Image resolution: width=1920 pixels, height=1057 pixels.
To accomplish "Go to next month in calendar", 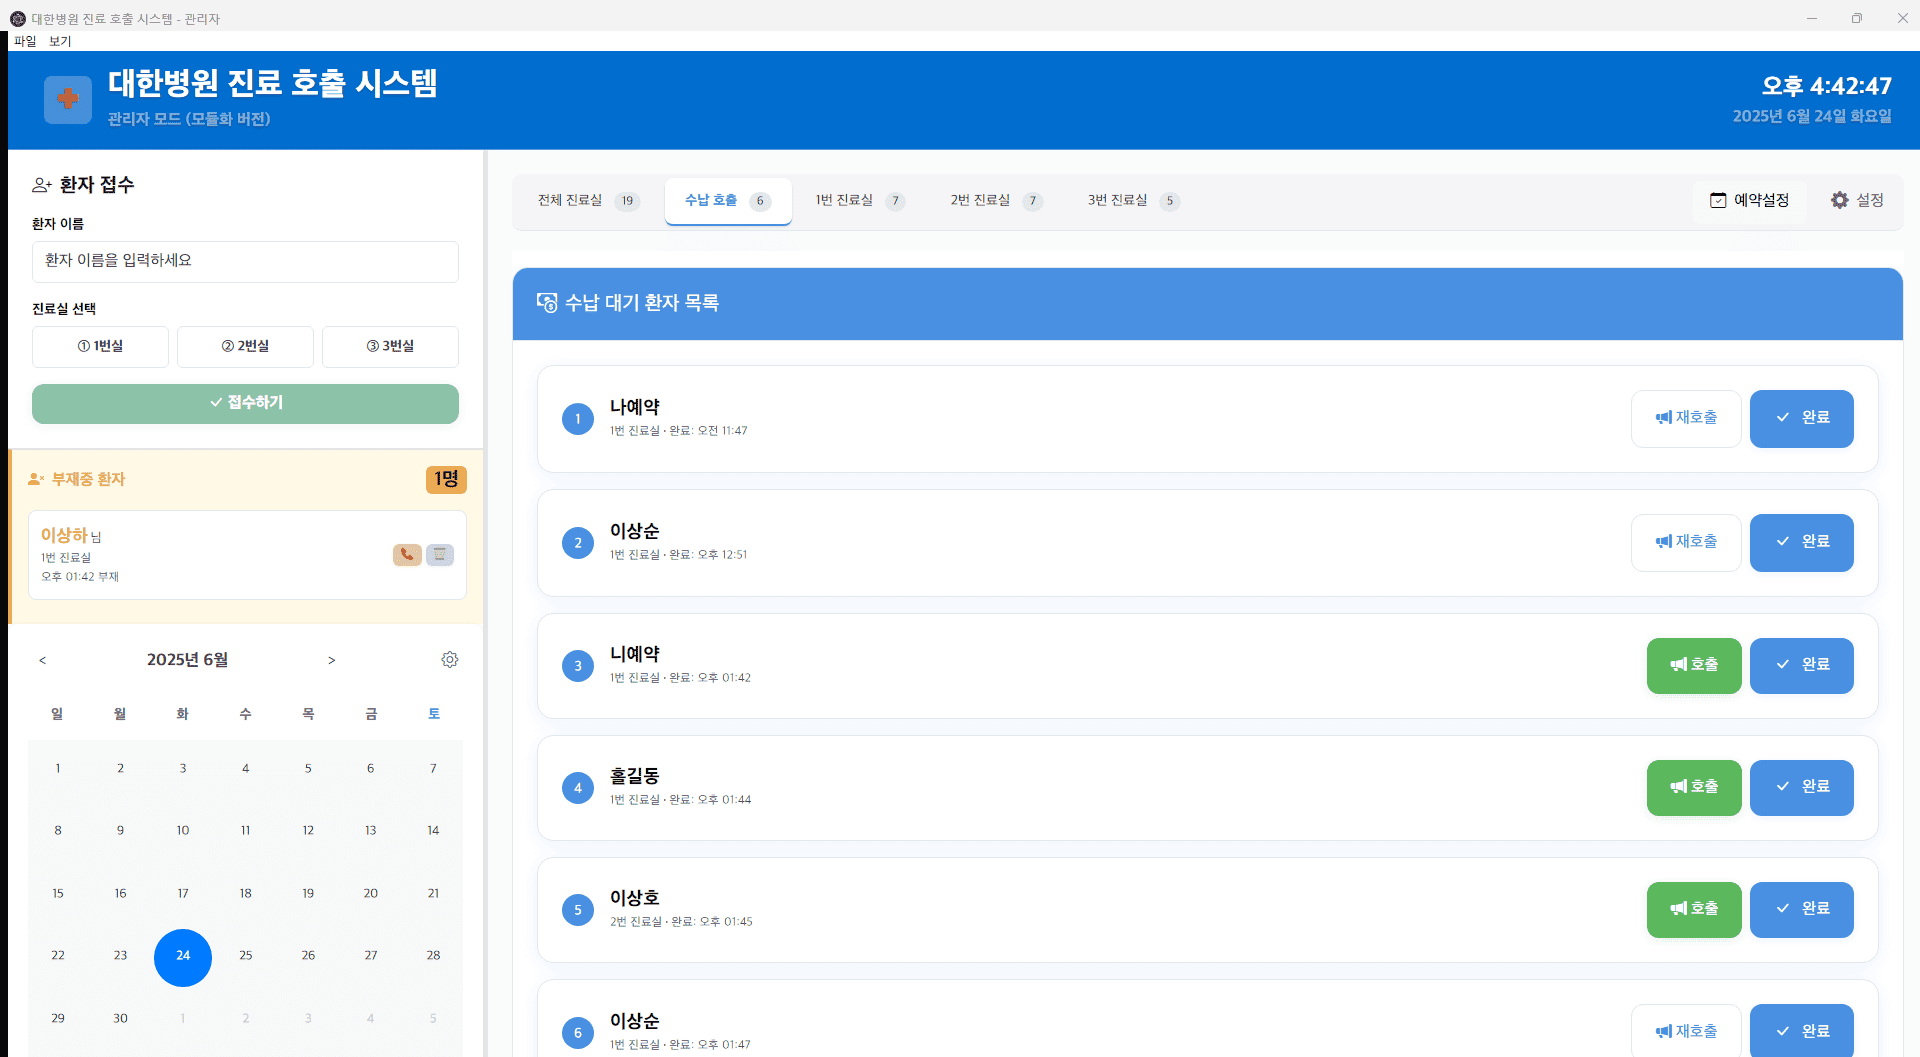I will [332, 660].
